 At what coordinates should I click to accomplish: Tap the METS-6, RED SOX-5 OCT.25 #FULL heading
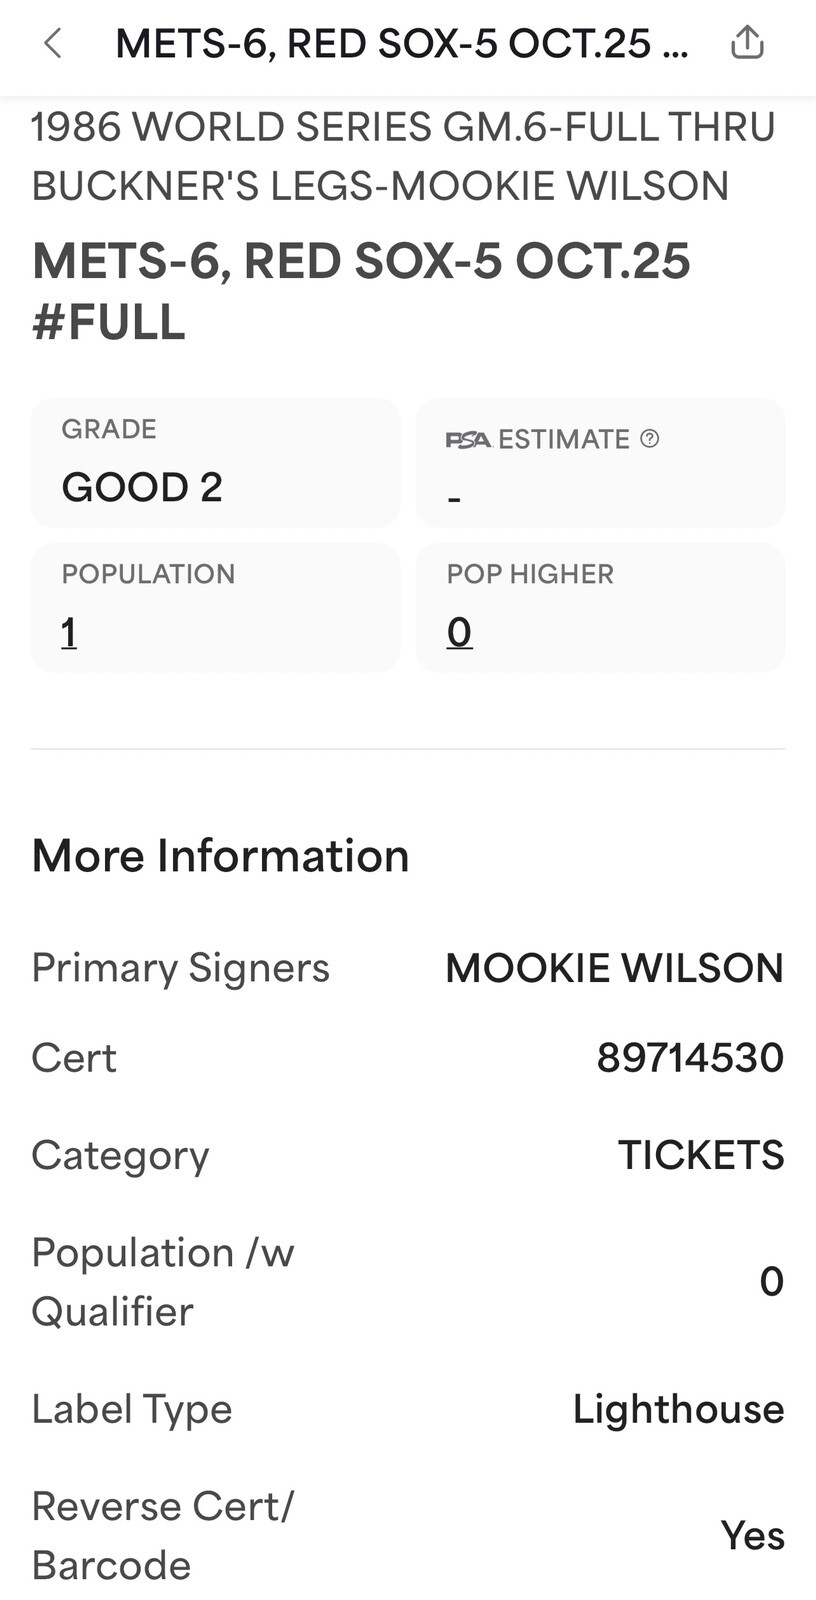tap(361, 291)
